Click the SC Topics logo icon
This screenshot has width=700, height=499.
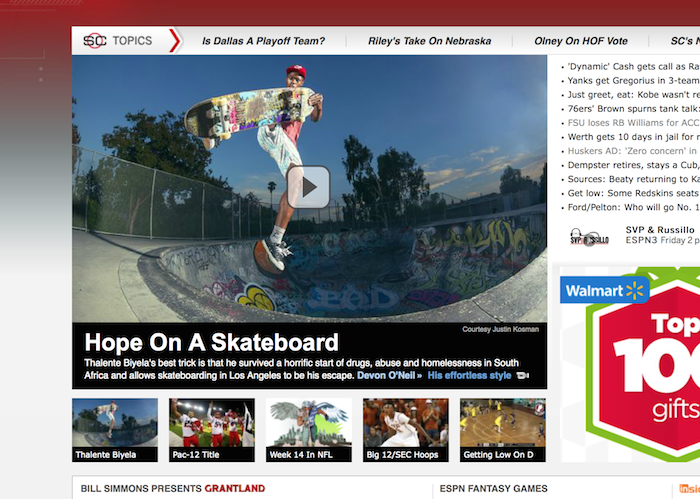95,41
